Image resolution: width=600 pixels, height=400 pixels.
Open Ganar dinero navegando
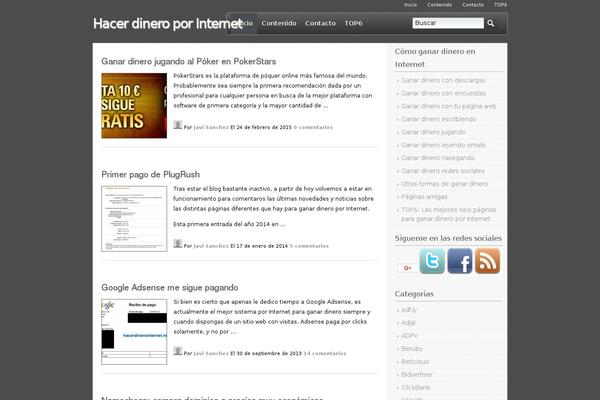click(438, 158)
